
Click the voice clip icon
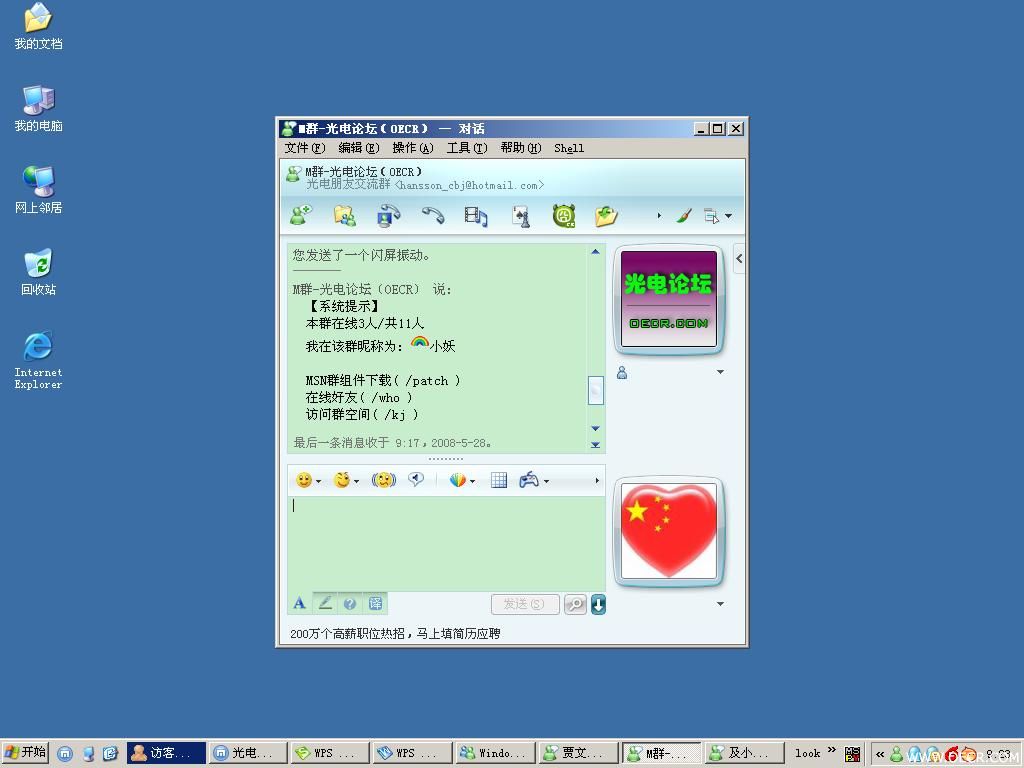[x=416, y=480]
